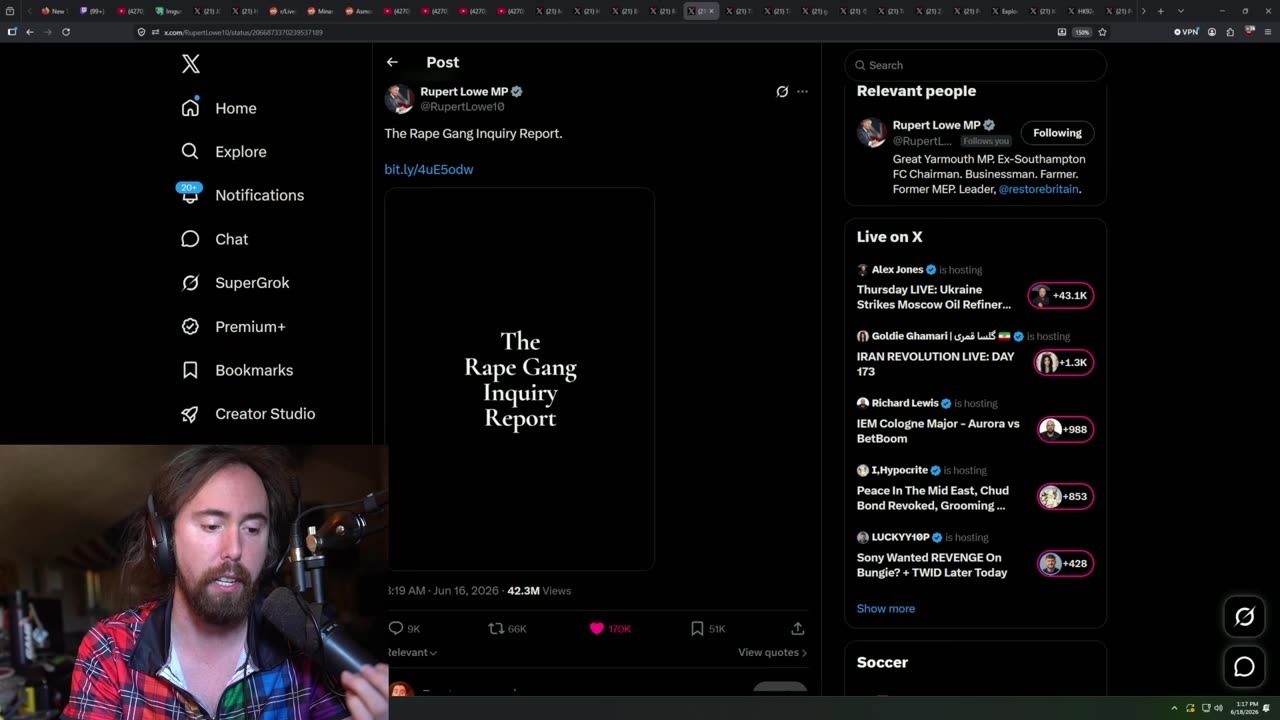Toggle reader view icon in address bar
Viewport: 1280px width, 720px height.
(1062, 32)
